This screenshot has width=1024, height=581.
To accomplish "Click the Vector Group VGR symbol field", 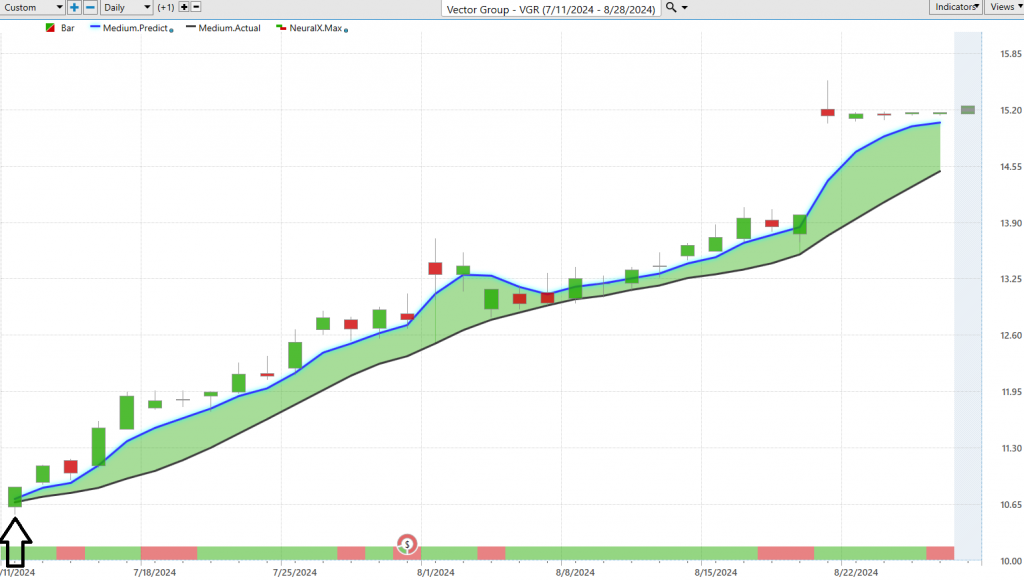I will (551, 8).
